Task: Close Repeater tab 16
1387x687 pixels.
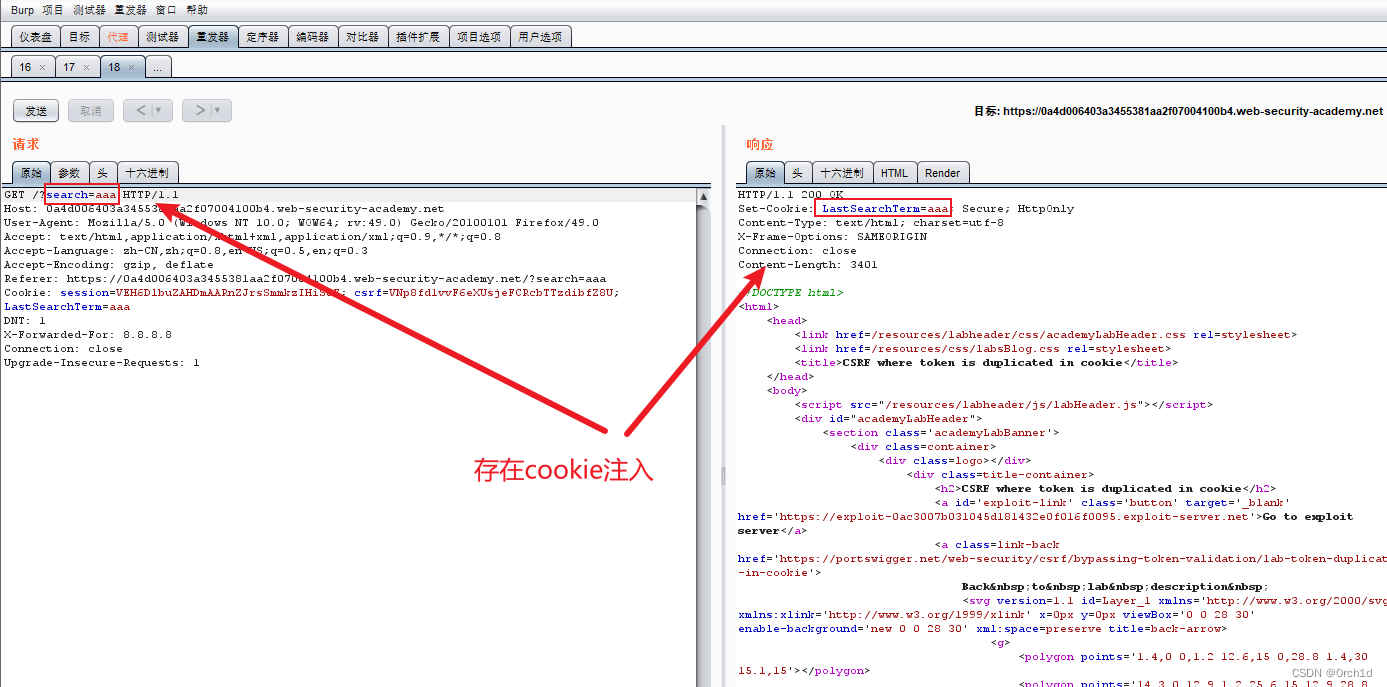Action: 42,68
